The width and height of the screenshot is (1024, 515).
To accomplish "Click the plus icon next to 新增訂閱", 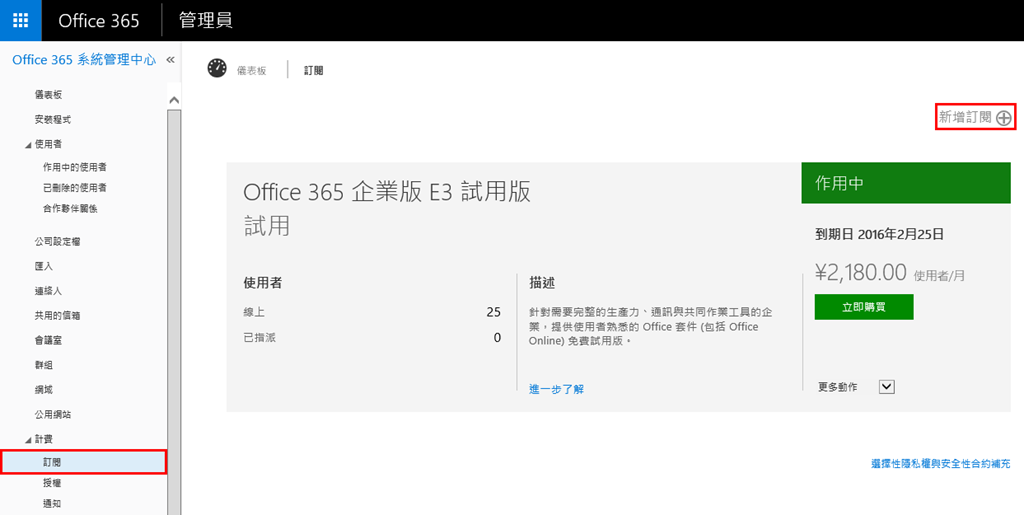I will tap(1004, 118).
